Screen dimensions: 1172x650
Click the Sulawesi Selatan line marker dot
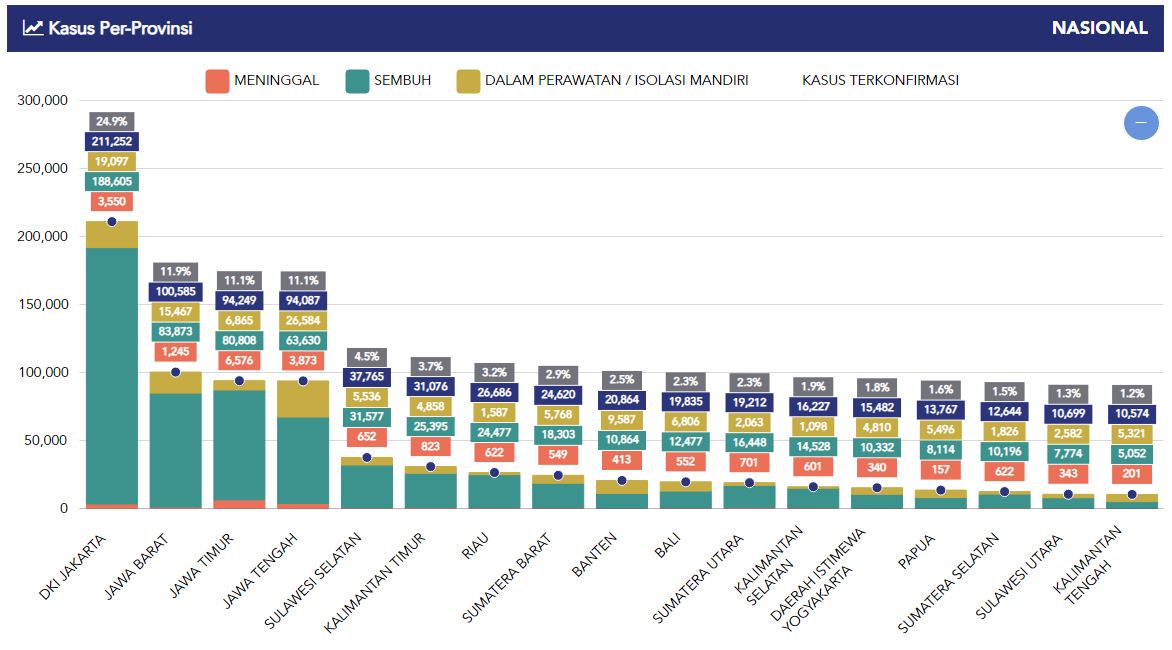367,457
